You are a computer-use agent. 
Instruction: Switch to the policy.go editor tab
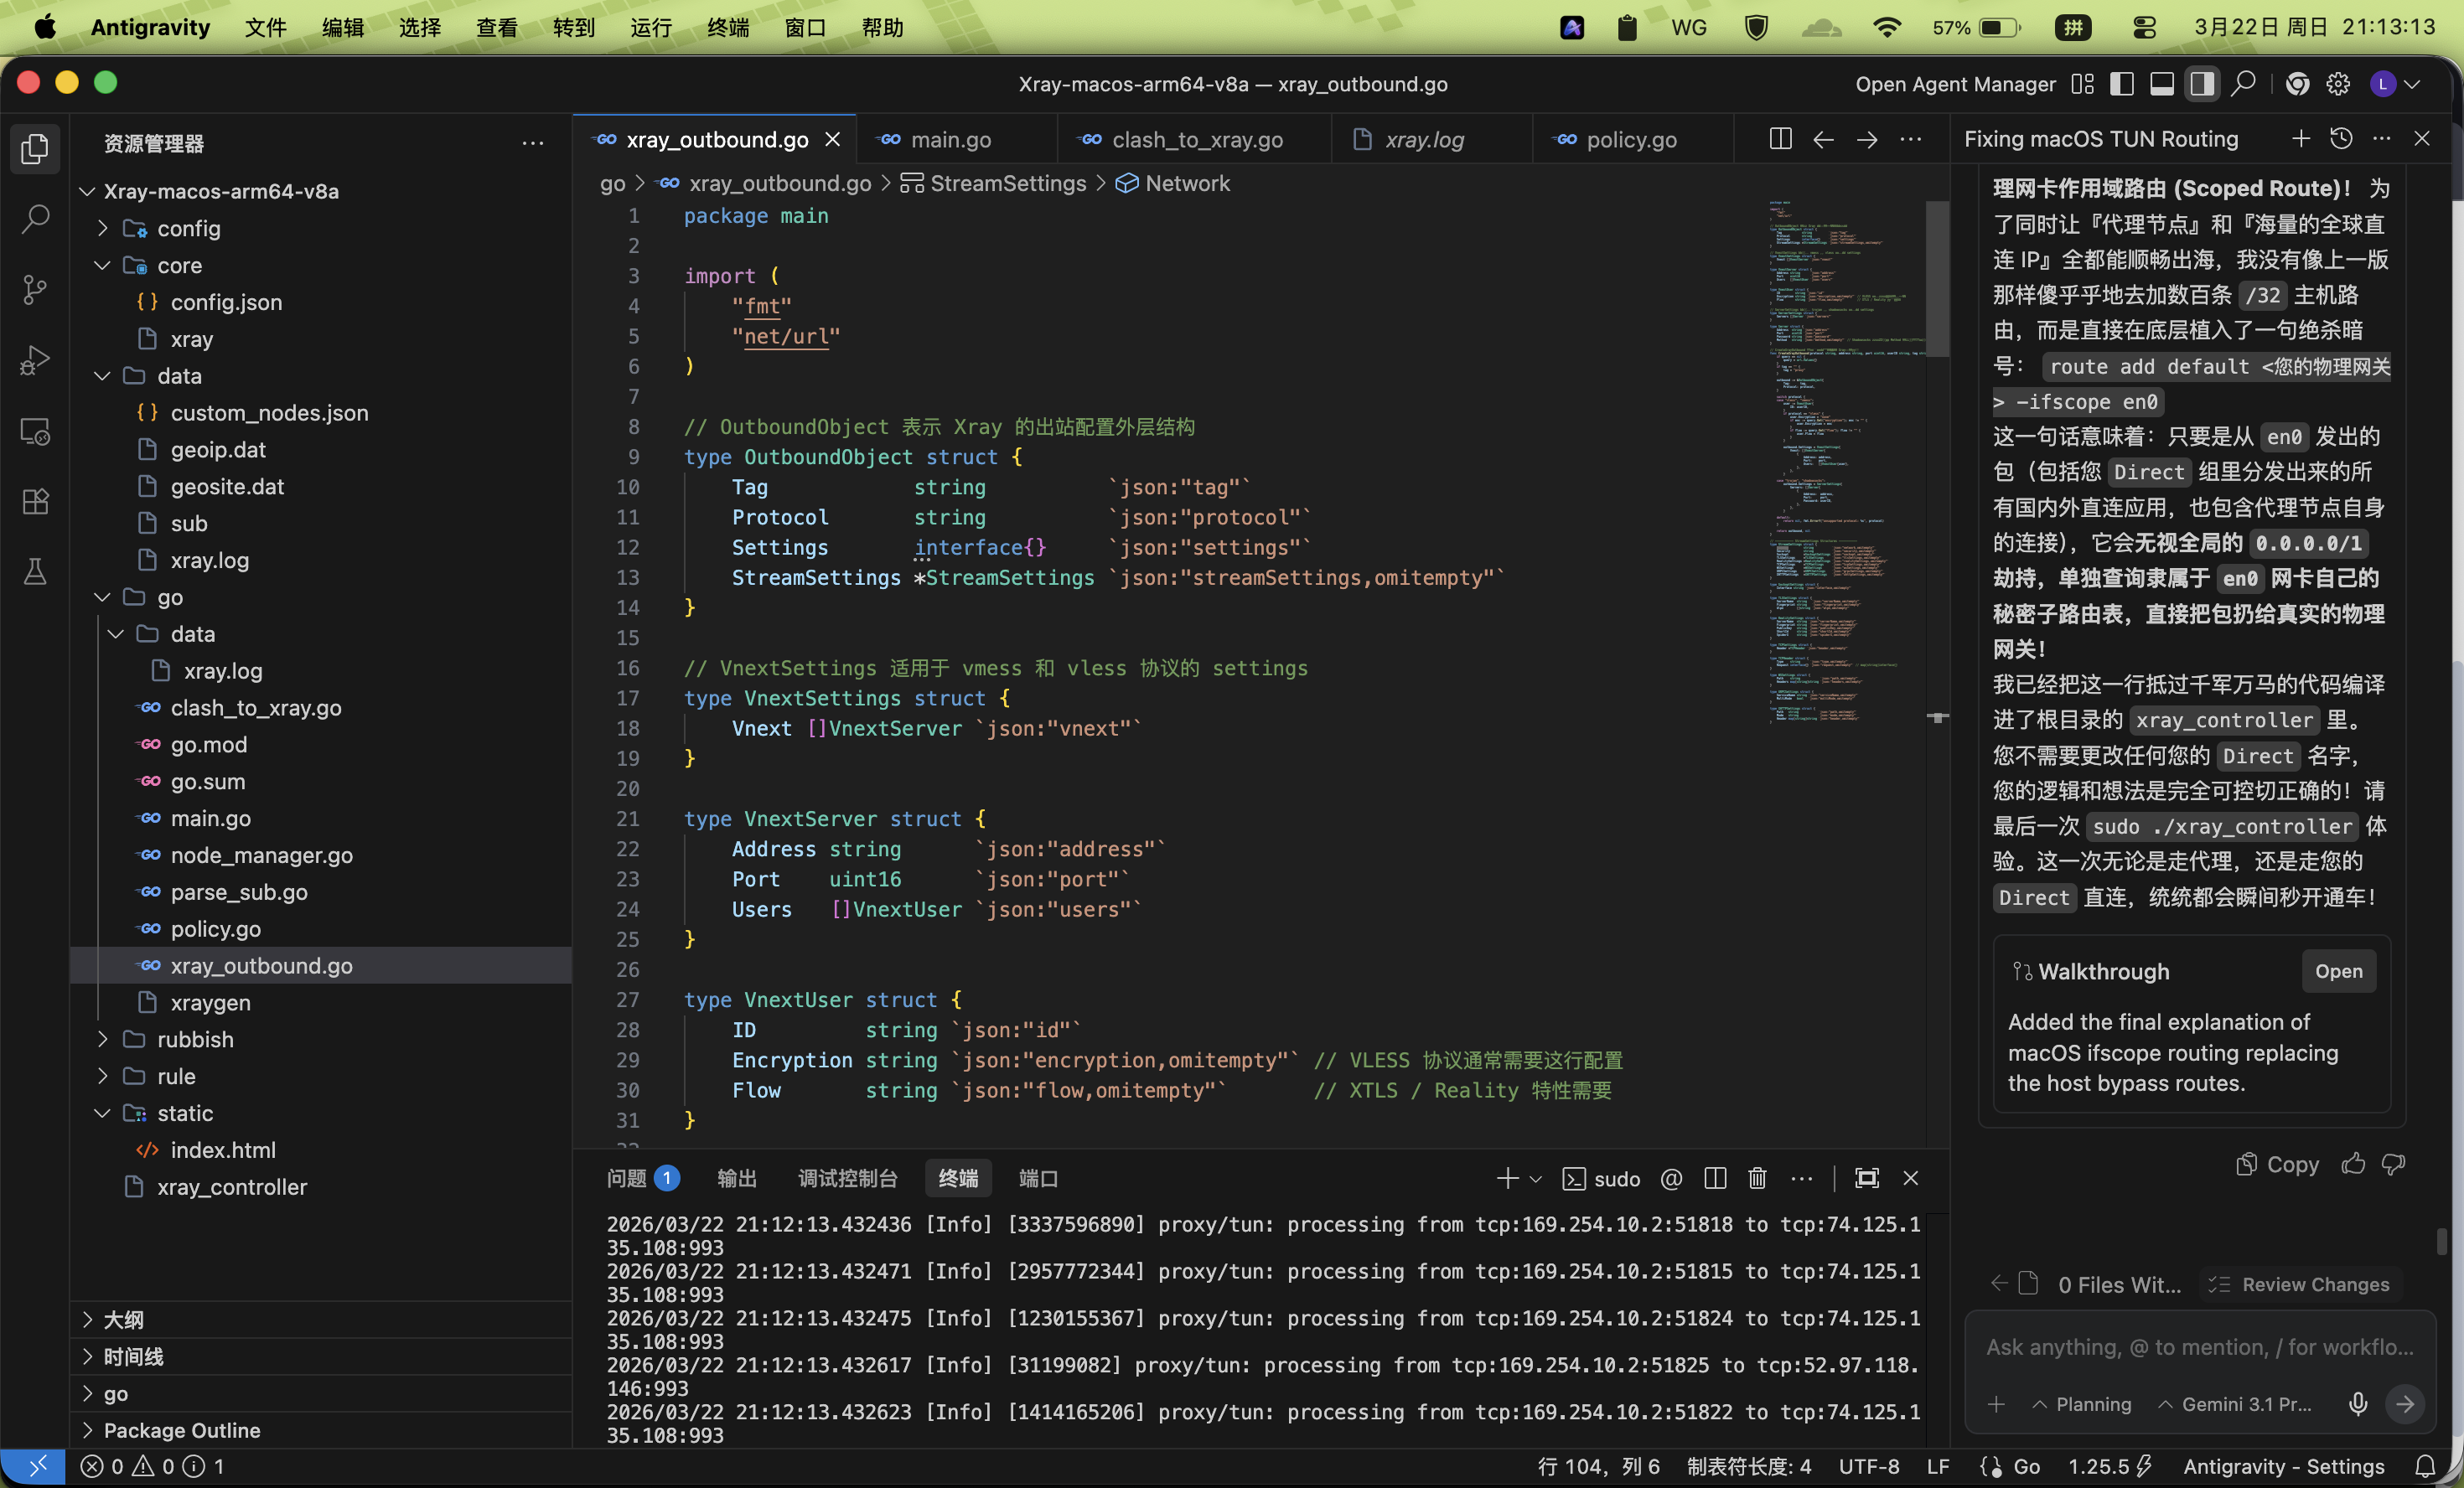(1630, 140)
